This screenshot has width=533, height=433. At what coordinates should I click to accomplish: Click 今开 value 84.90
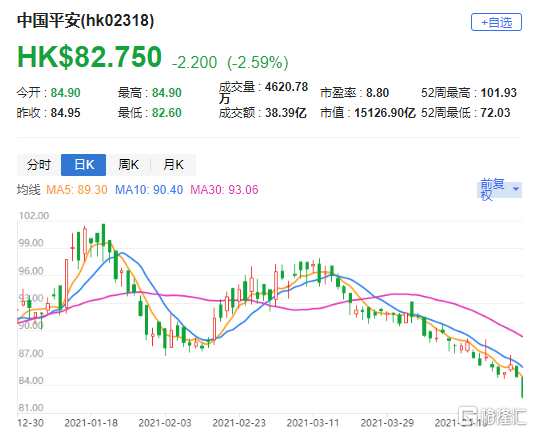pos(66,93)
